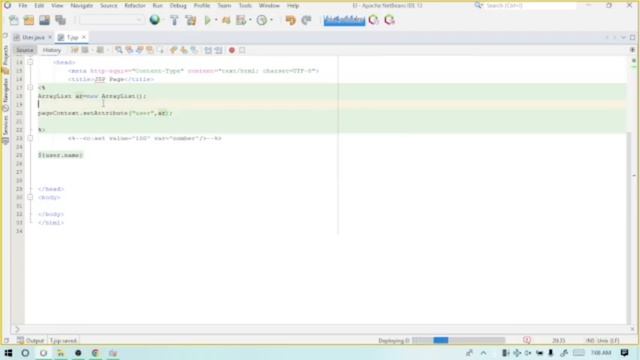Click the Shift Line Left icon

208,50
